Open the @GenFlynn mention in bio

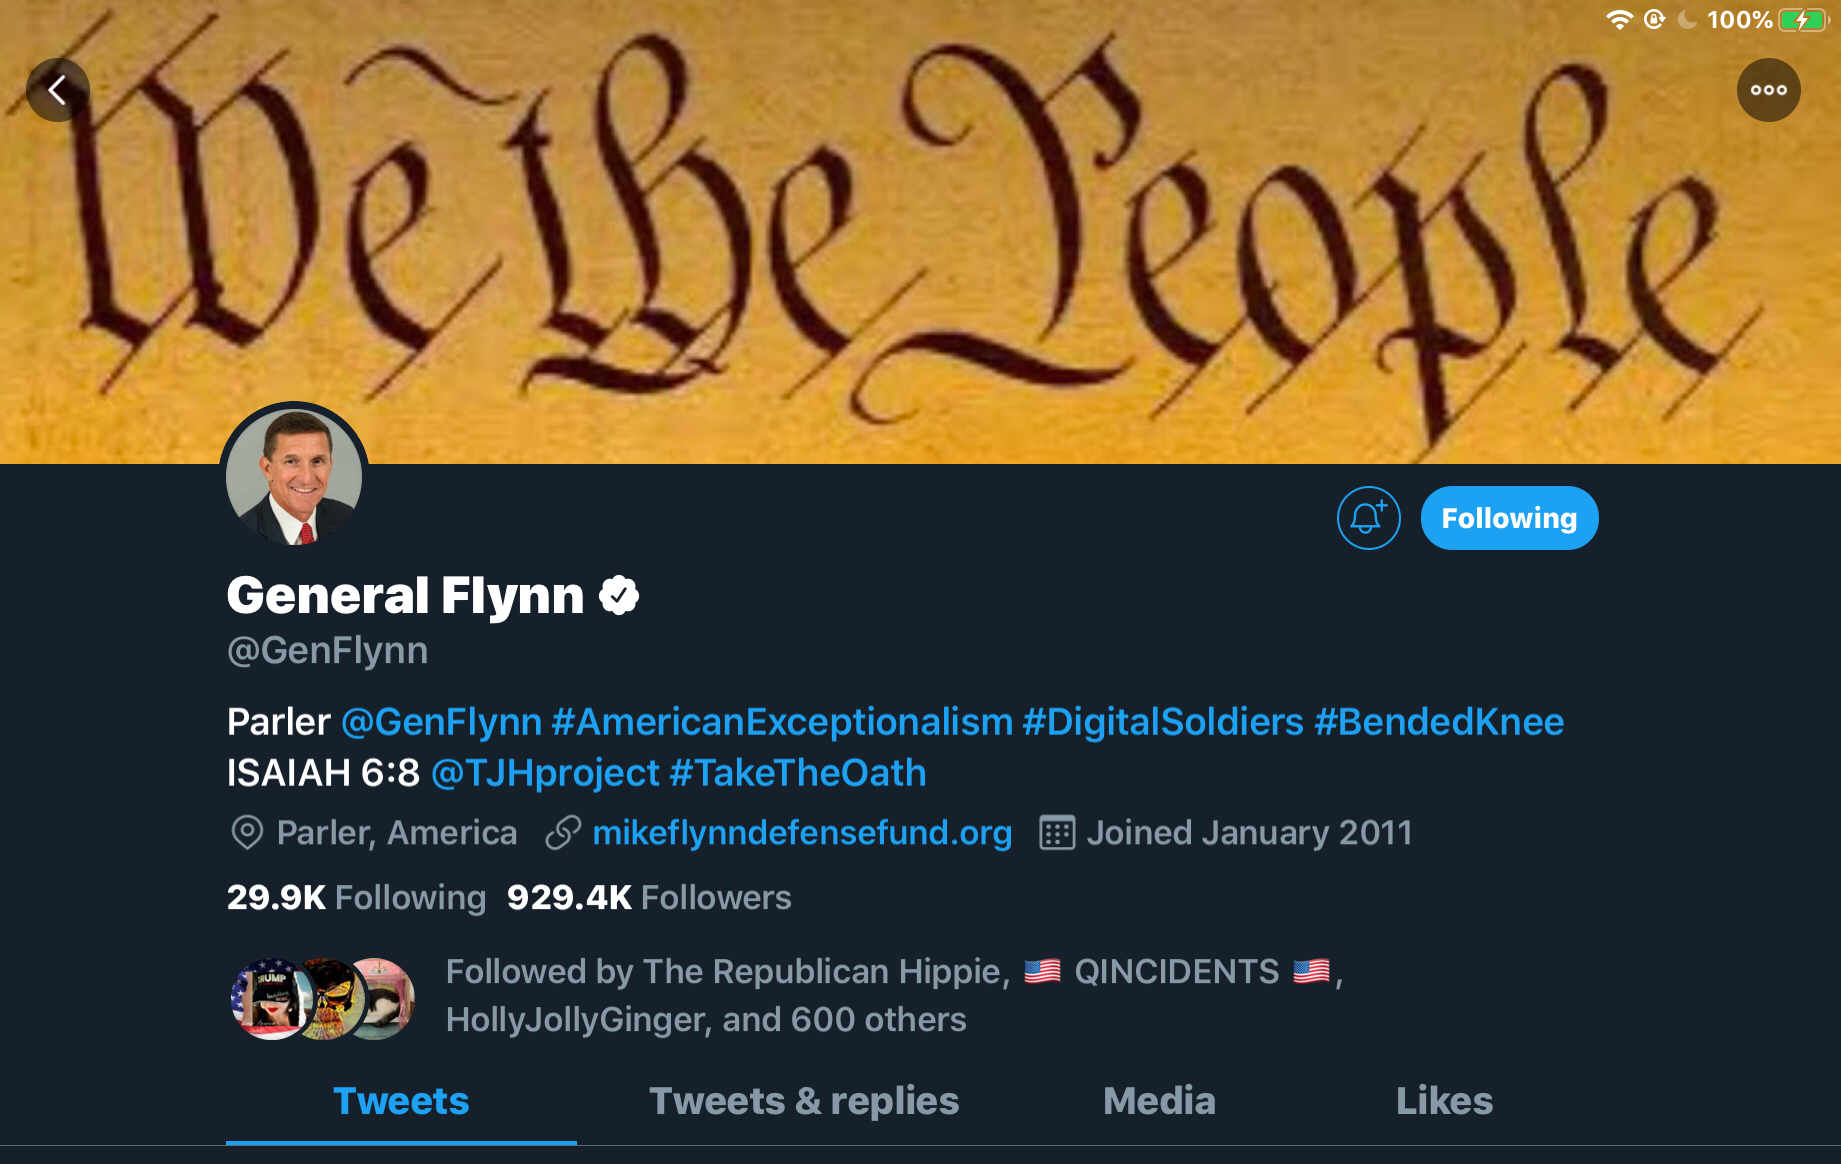pos(441,722)
